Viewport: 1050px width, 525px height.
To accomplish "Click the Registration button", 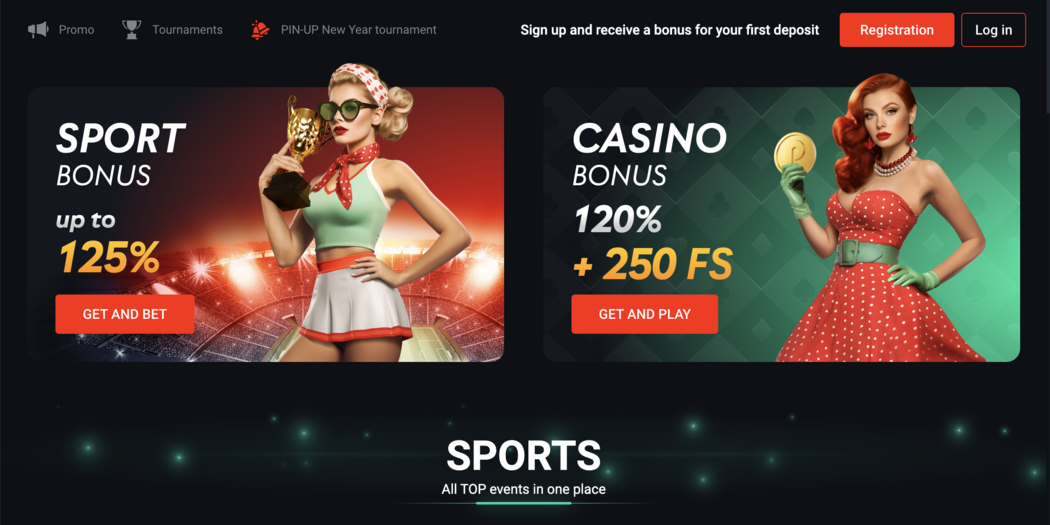I will (x=897, y=30).
